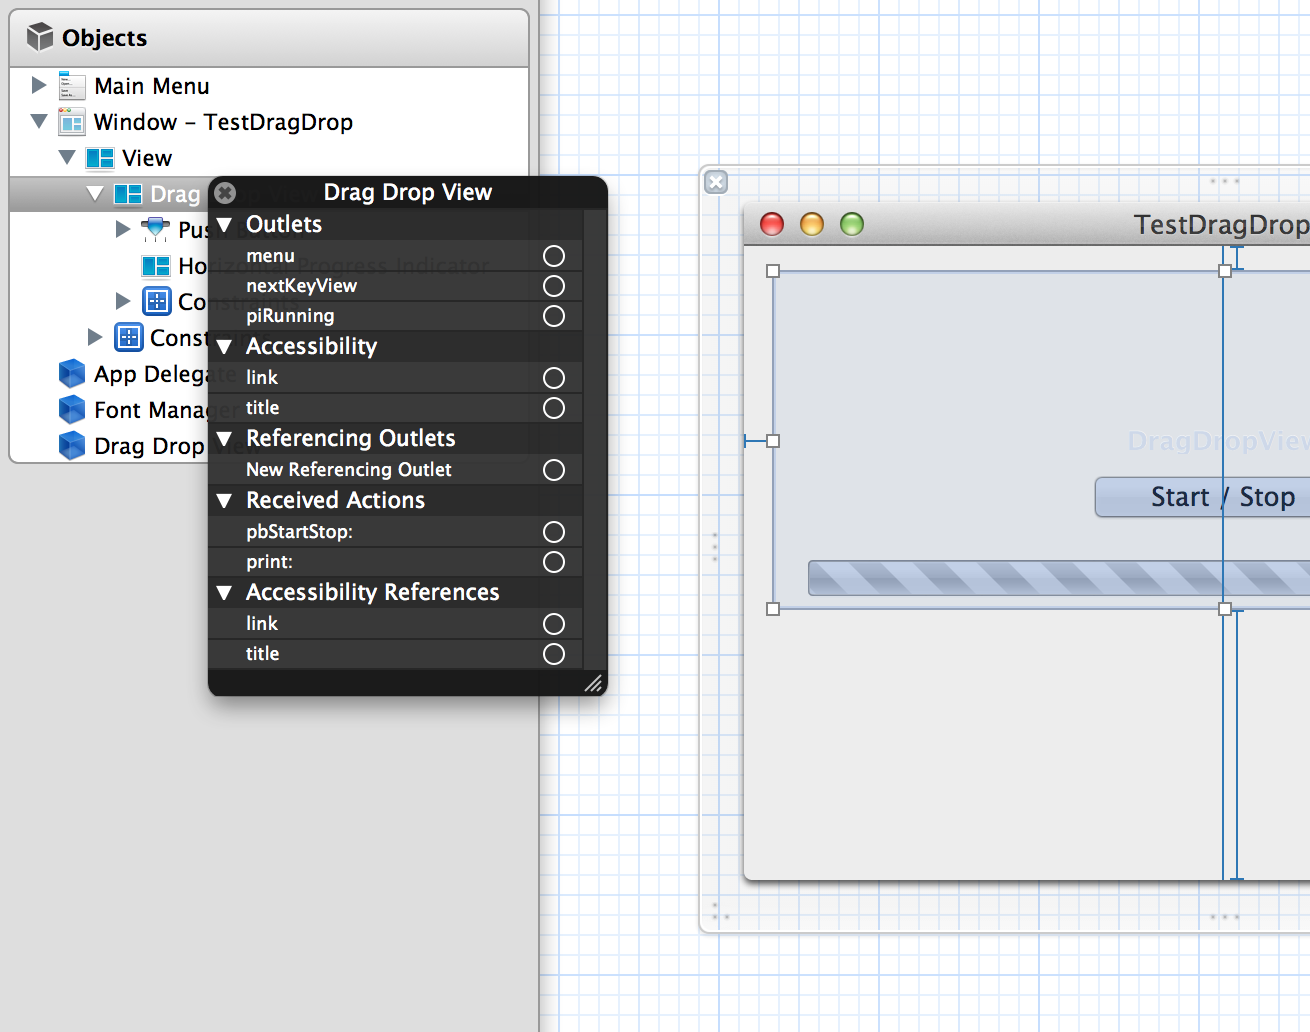Click the pbStartStop: action connection circle
Image resolution: width=1310 pixels, height=1032 pixels.
(x=554, y=532)
